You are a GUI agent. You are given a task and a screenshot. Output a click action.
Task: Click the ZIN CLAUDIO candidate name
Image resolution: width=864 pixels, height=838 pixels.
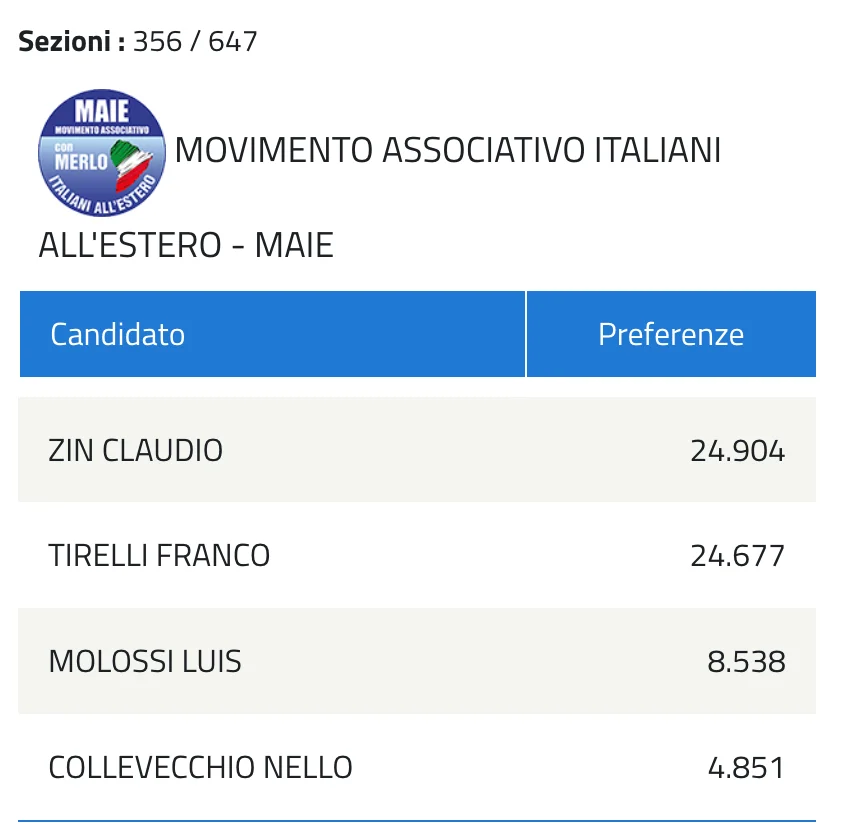pyautogui.click(x=136, y=450)
